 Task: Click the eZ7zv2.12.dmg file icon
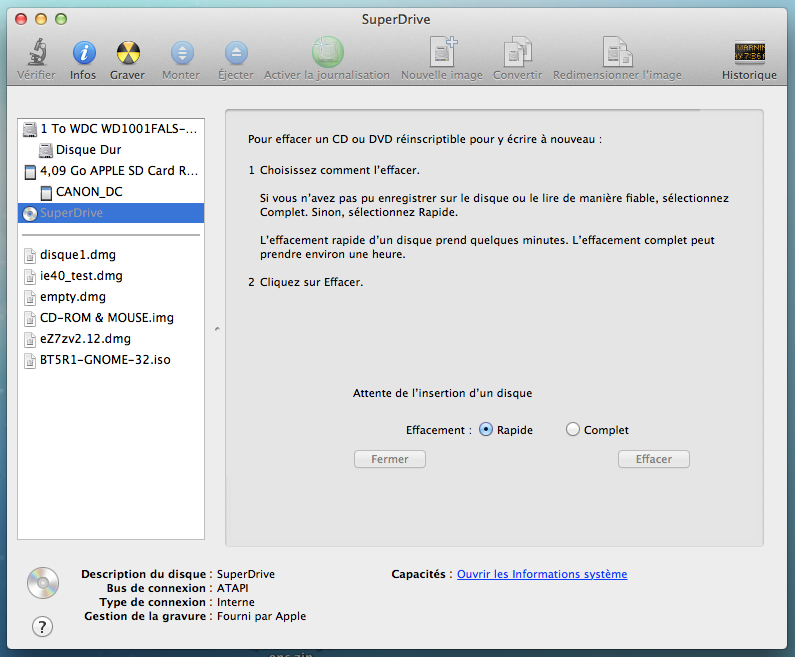pos(30,339)
